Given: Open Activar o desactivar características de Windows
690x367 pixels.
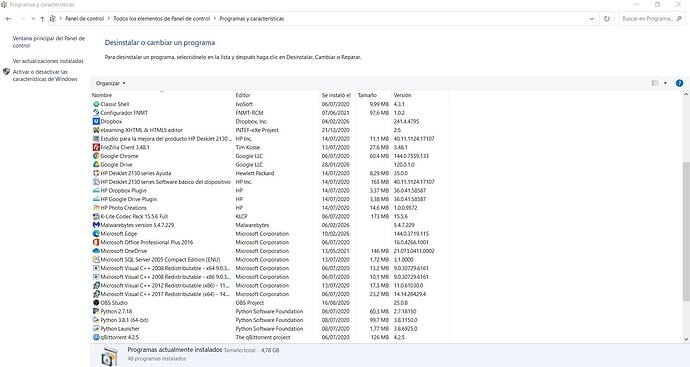Looking at the screenshot, I should (x=45, y=75).
